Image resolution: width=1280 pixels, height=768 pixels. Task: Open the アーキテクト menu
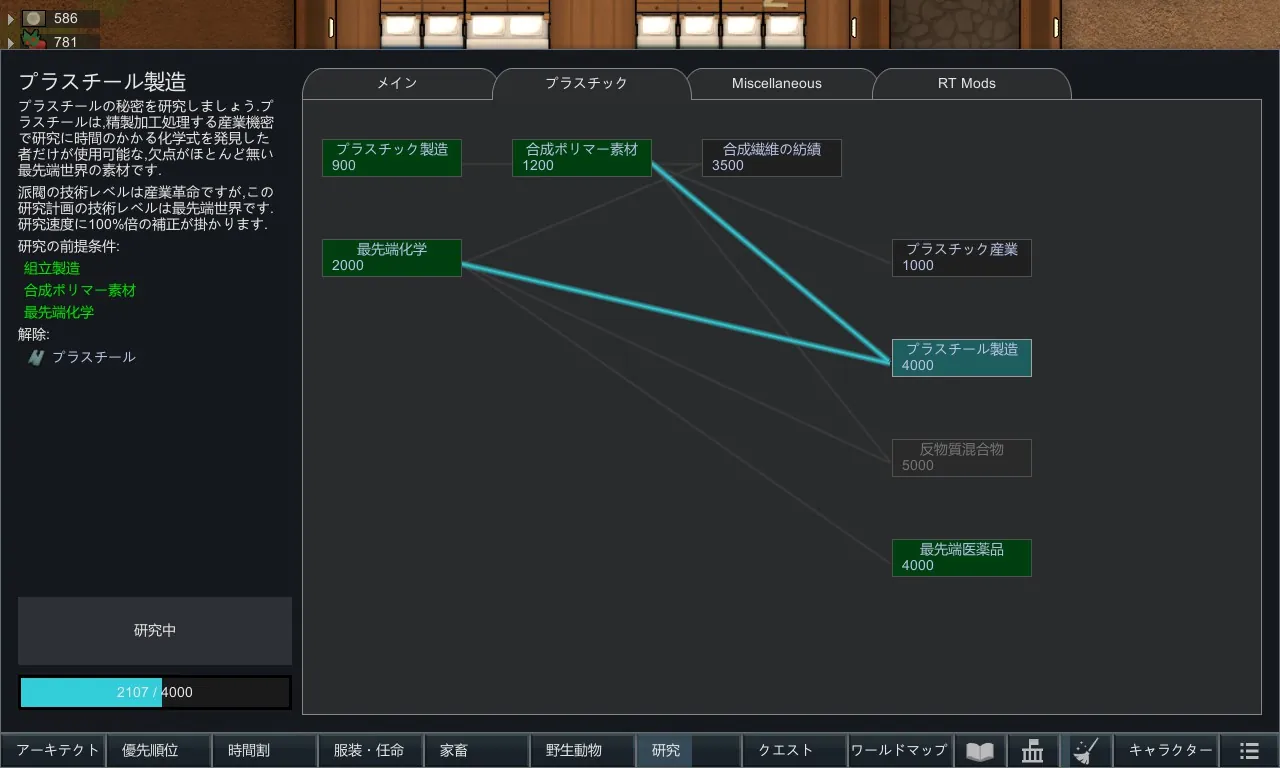58,750
